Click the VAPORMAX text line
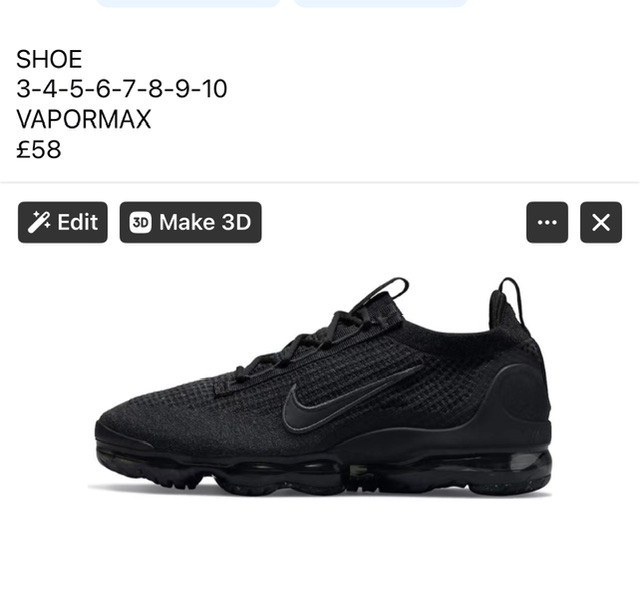This screenshot has width=640, height=591. click(84, 119)
